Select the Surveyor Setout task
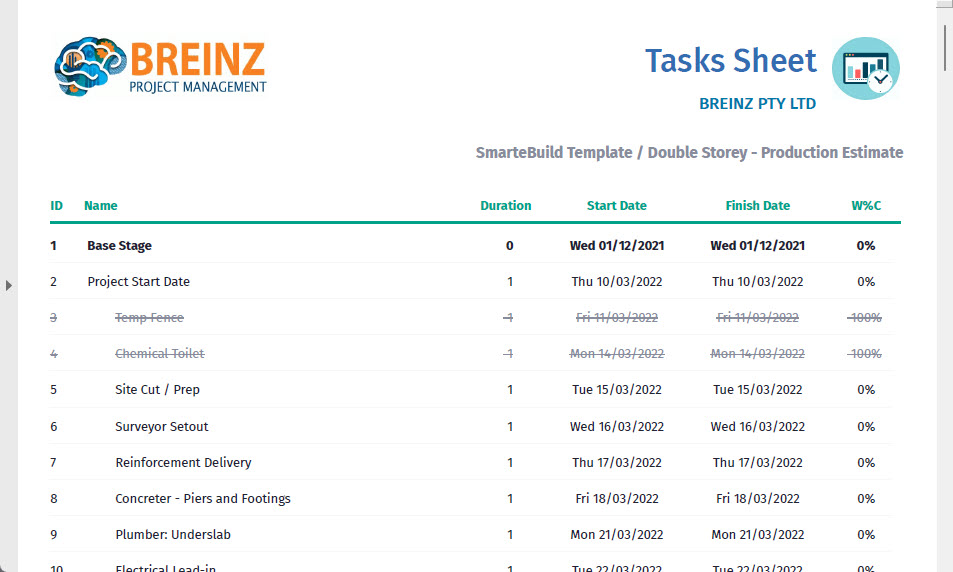 click(161, 427)
